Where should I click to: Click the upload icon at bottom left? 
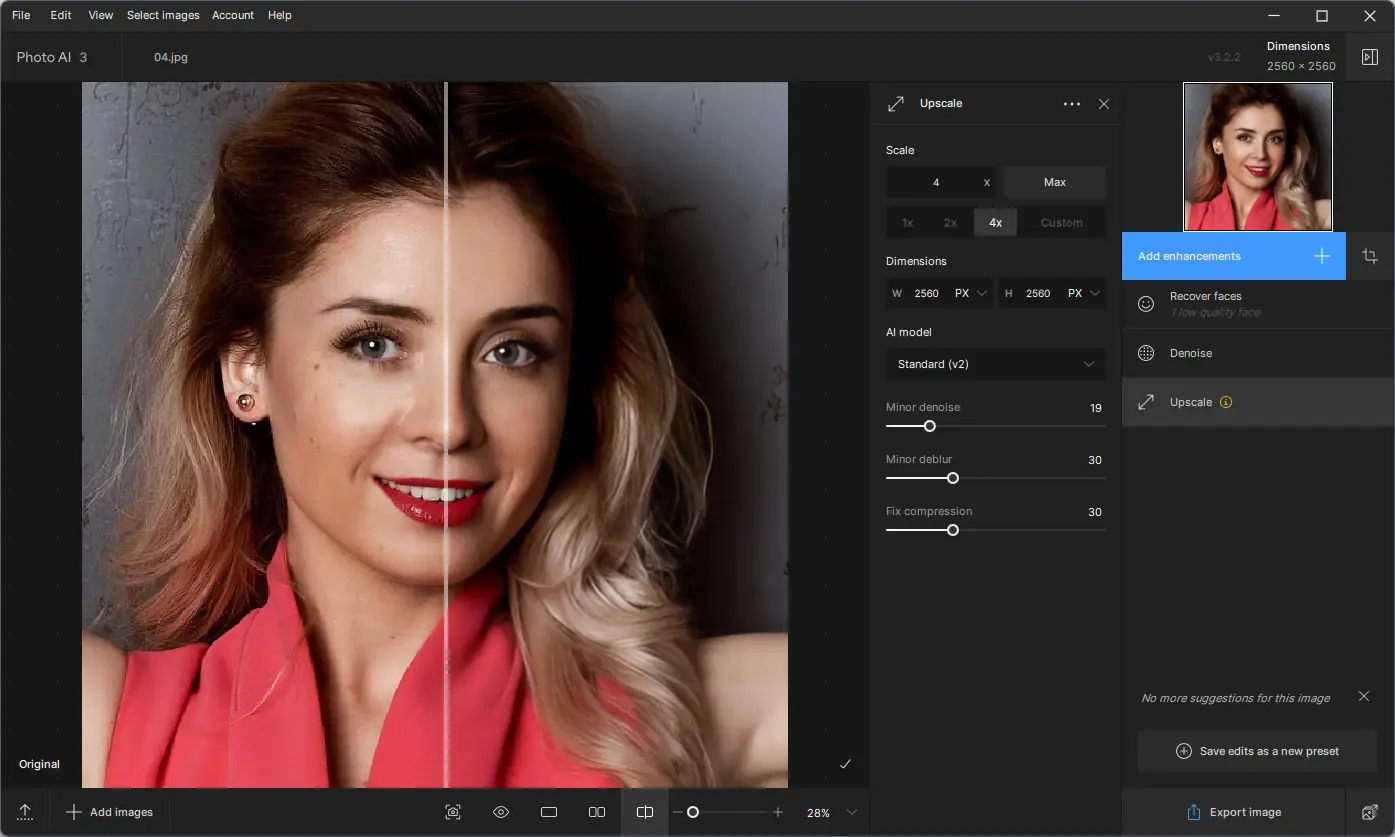point(25,812)
